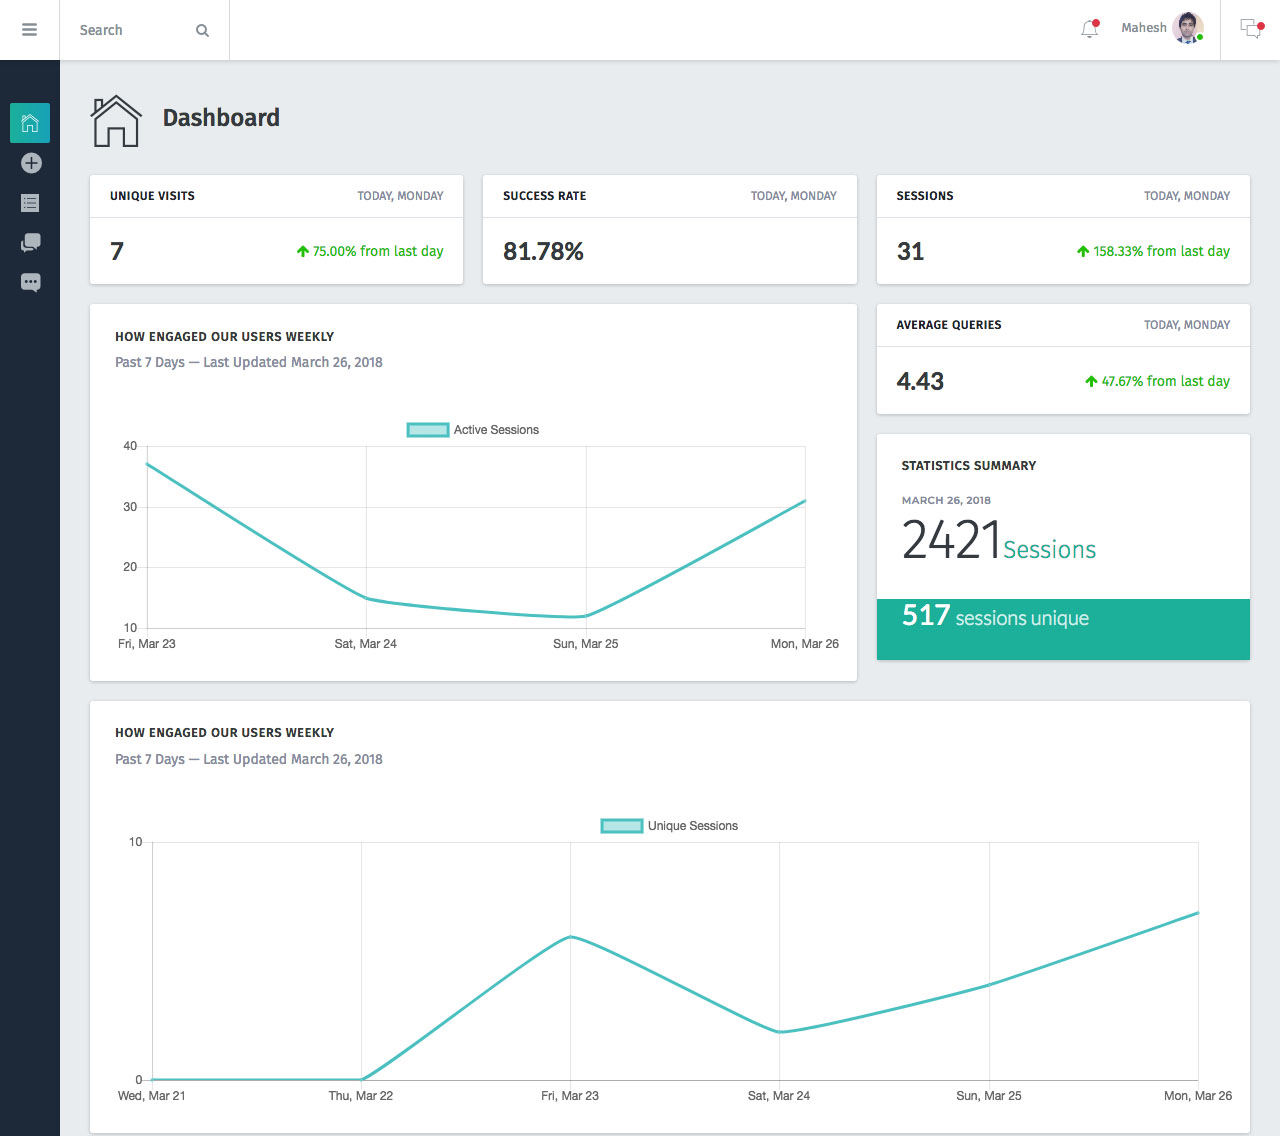This screenshot has width=1280, height=1136.
Task: Toggle Active Sessions legend swatch
Action: click(428, 430)
